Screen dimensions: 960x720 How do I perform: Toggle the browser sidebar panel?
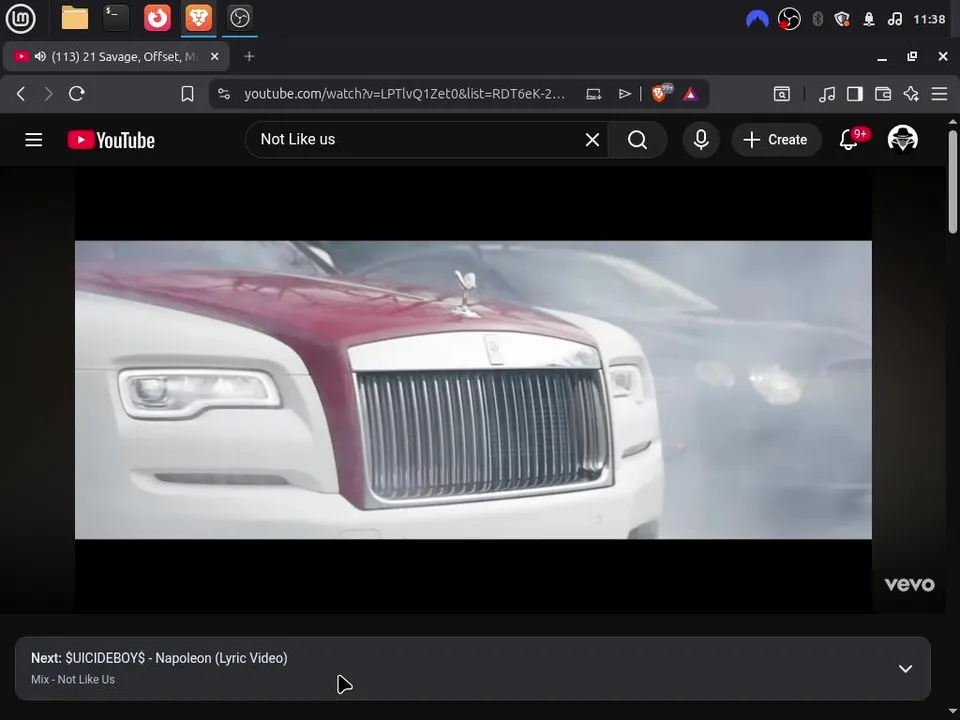click(855, 94)
